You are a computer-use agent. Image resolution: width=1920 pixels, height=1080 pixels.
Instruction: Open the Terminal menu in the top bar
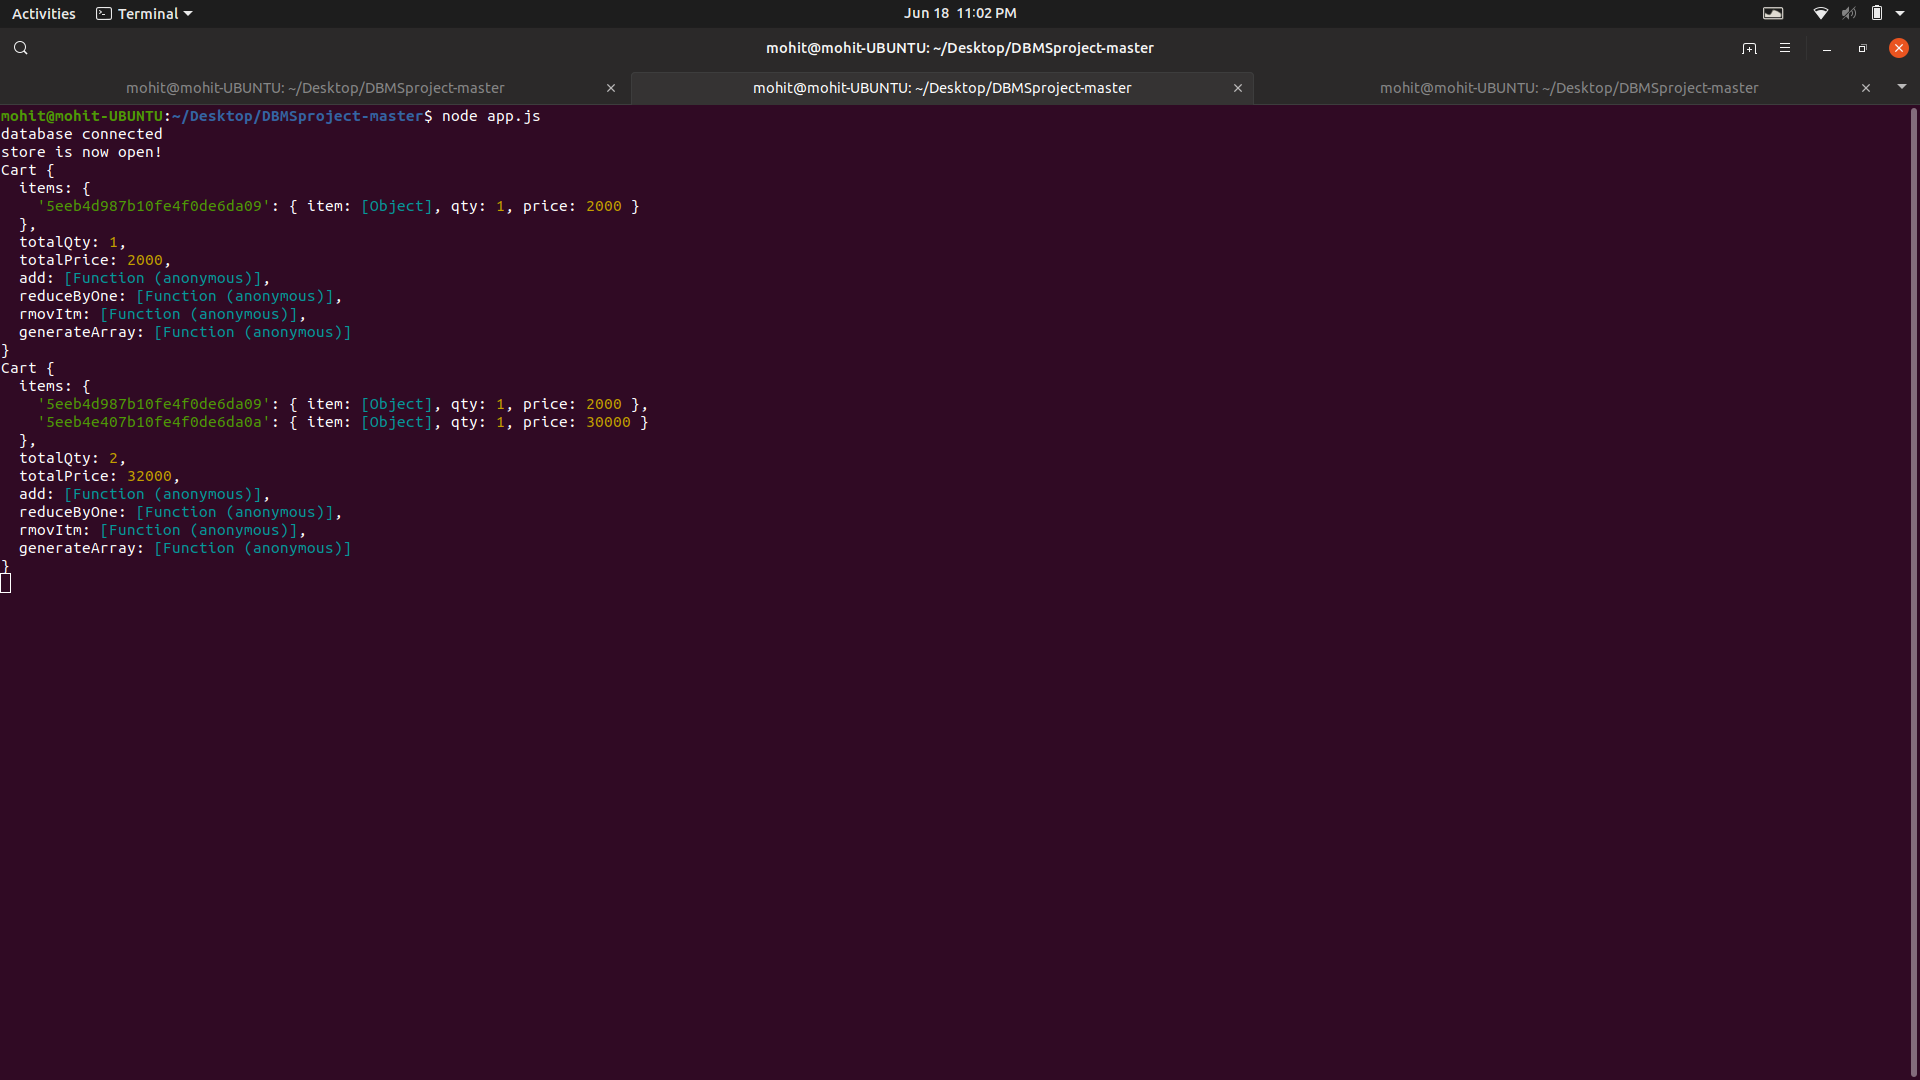point(143,13)
